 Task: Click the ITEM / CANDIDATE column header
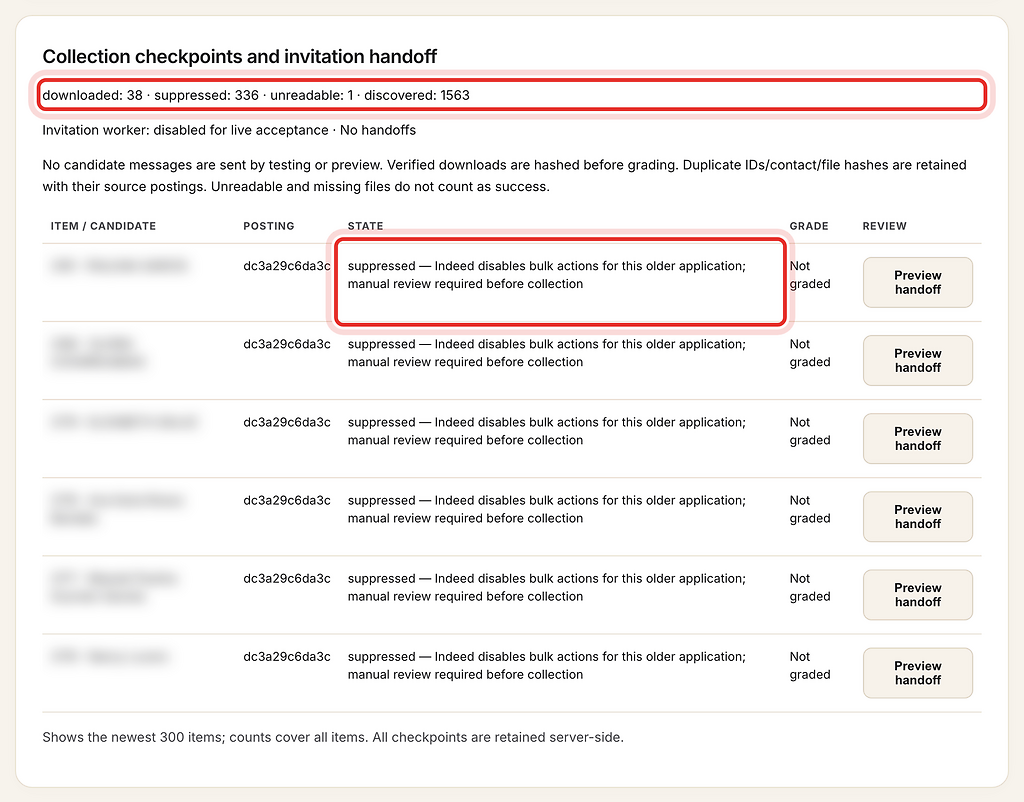pos(103,226)
